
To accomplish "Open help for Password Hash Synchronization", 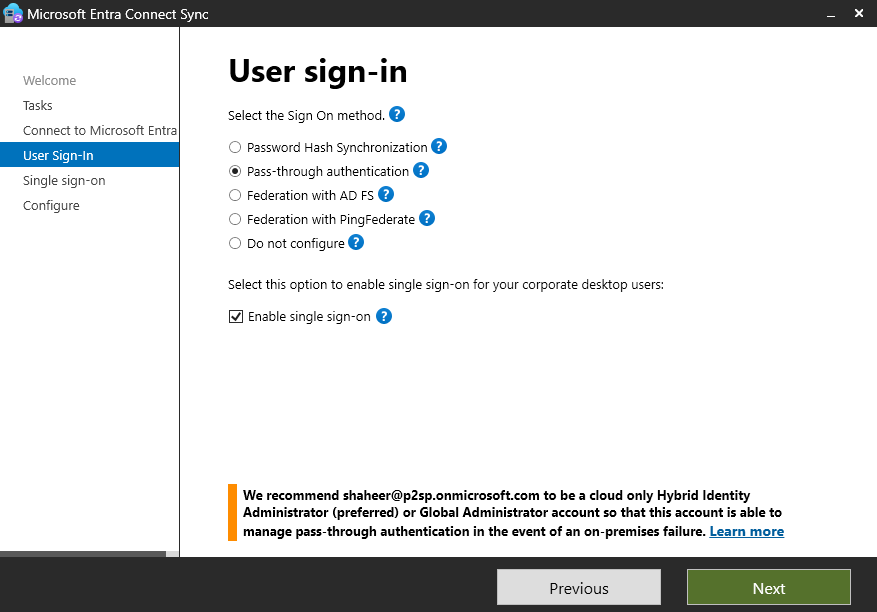I will click(439, 147).
